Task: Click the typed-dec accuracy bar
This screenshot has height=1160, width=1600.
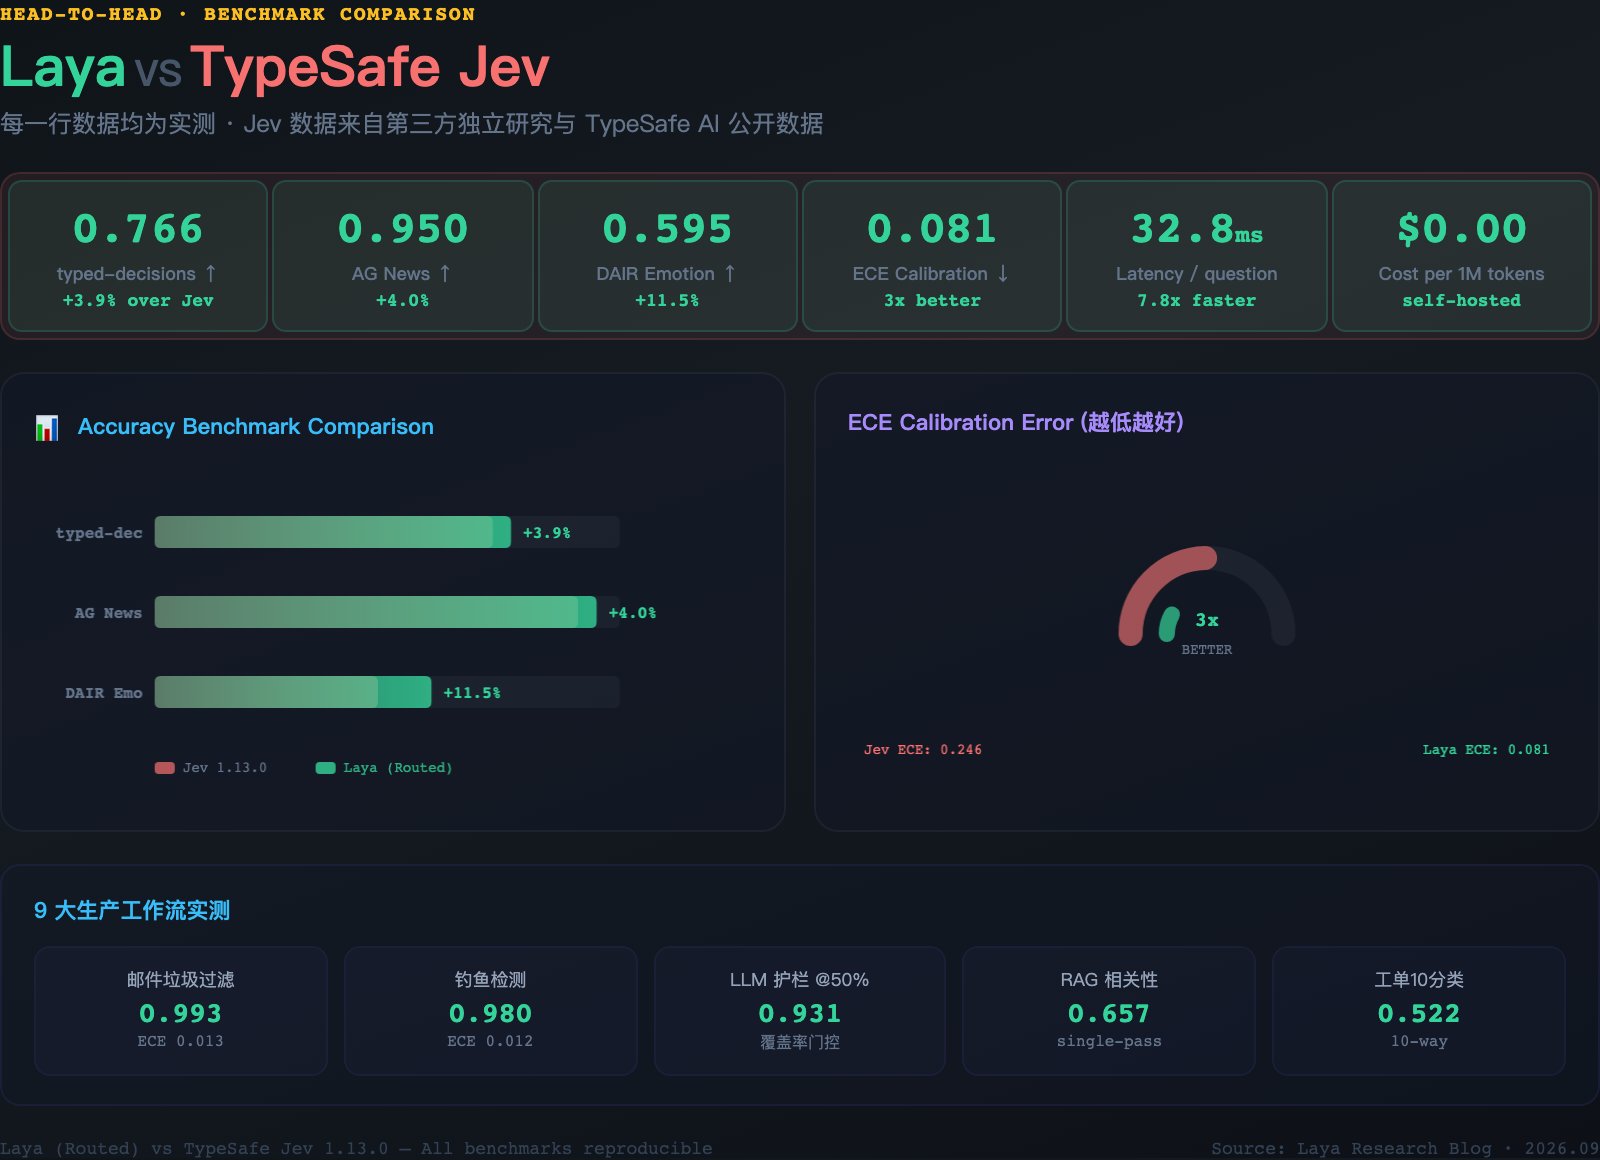Action: [333, 532]
